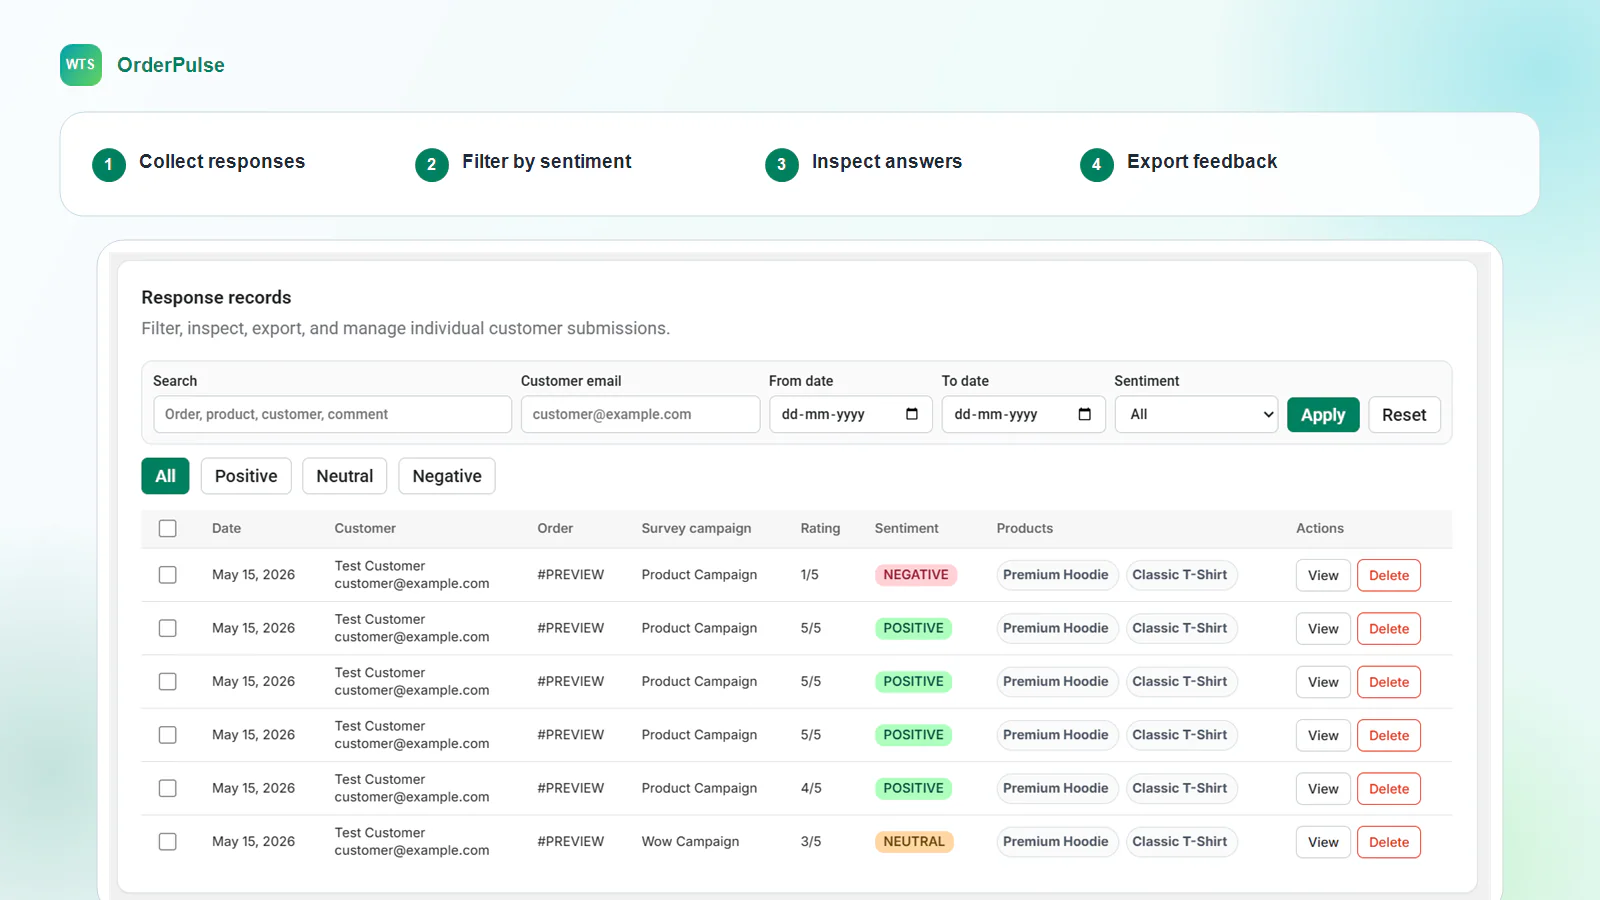Screen dimensions: 1600x900
Task: Click the WTS OrderPulse logo icon
Action: (x=81, y=65)
